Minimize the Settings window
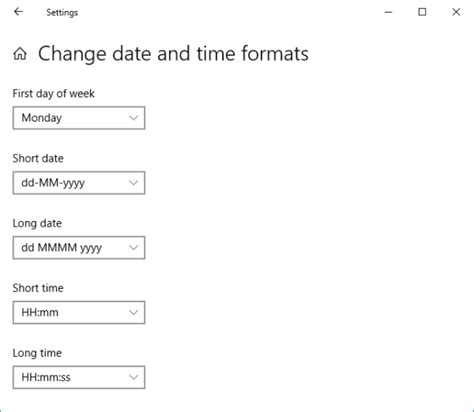The width and height of the screenshot is (474, 412). (x=388, y=12)
